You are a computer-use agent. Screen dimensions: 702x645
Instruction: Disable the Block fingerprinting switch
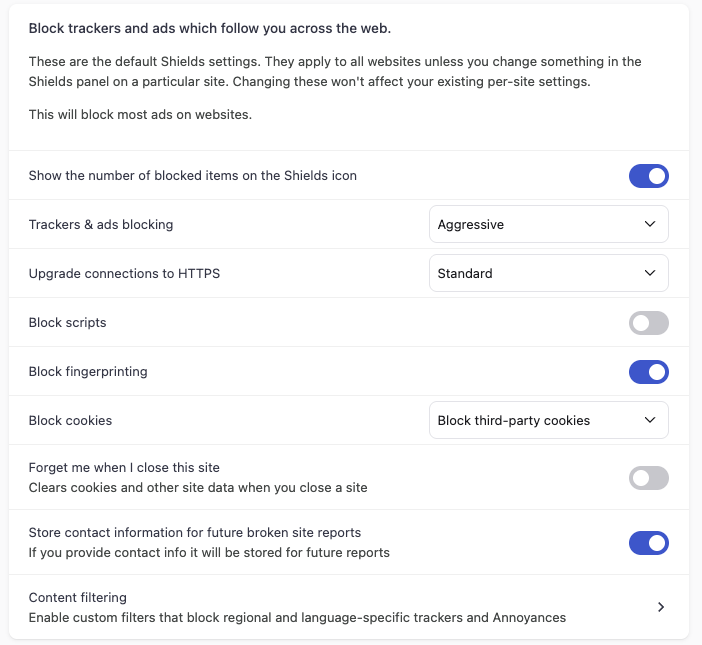pos(648,372)
